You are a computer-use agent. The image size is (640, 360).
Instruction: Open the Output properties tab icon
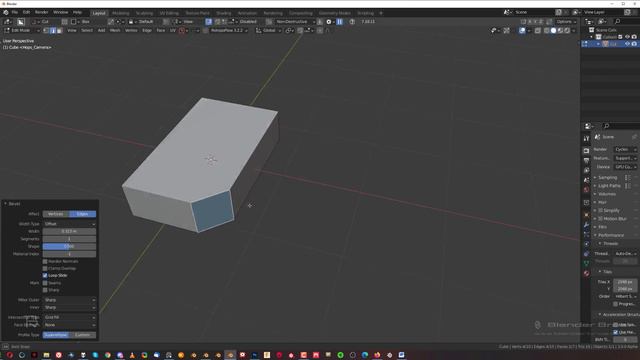[587, 160]
